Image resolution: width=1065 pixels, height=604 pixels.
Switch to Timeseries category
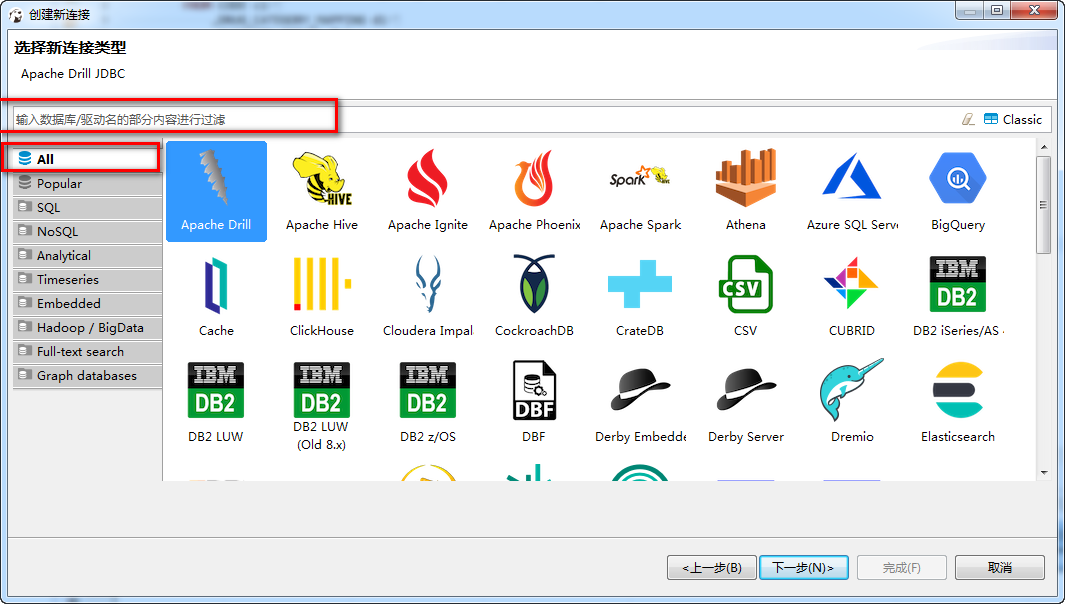coord(87,279)
